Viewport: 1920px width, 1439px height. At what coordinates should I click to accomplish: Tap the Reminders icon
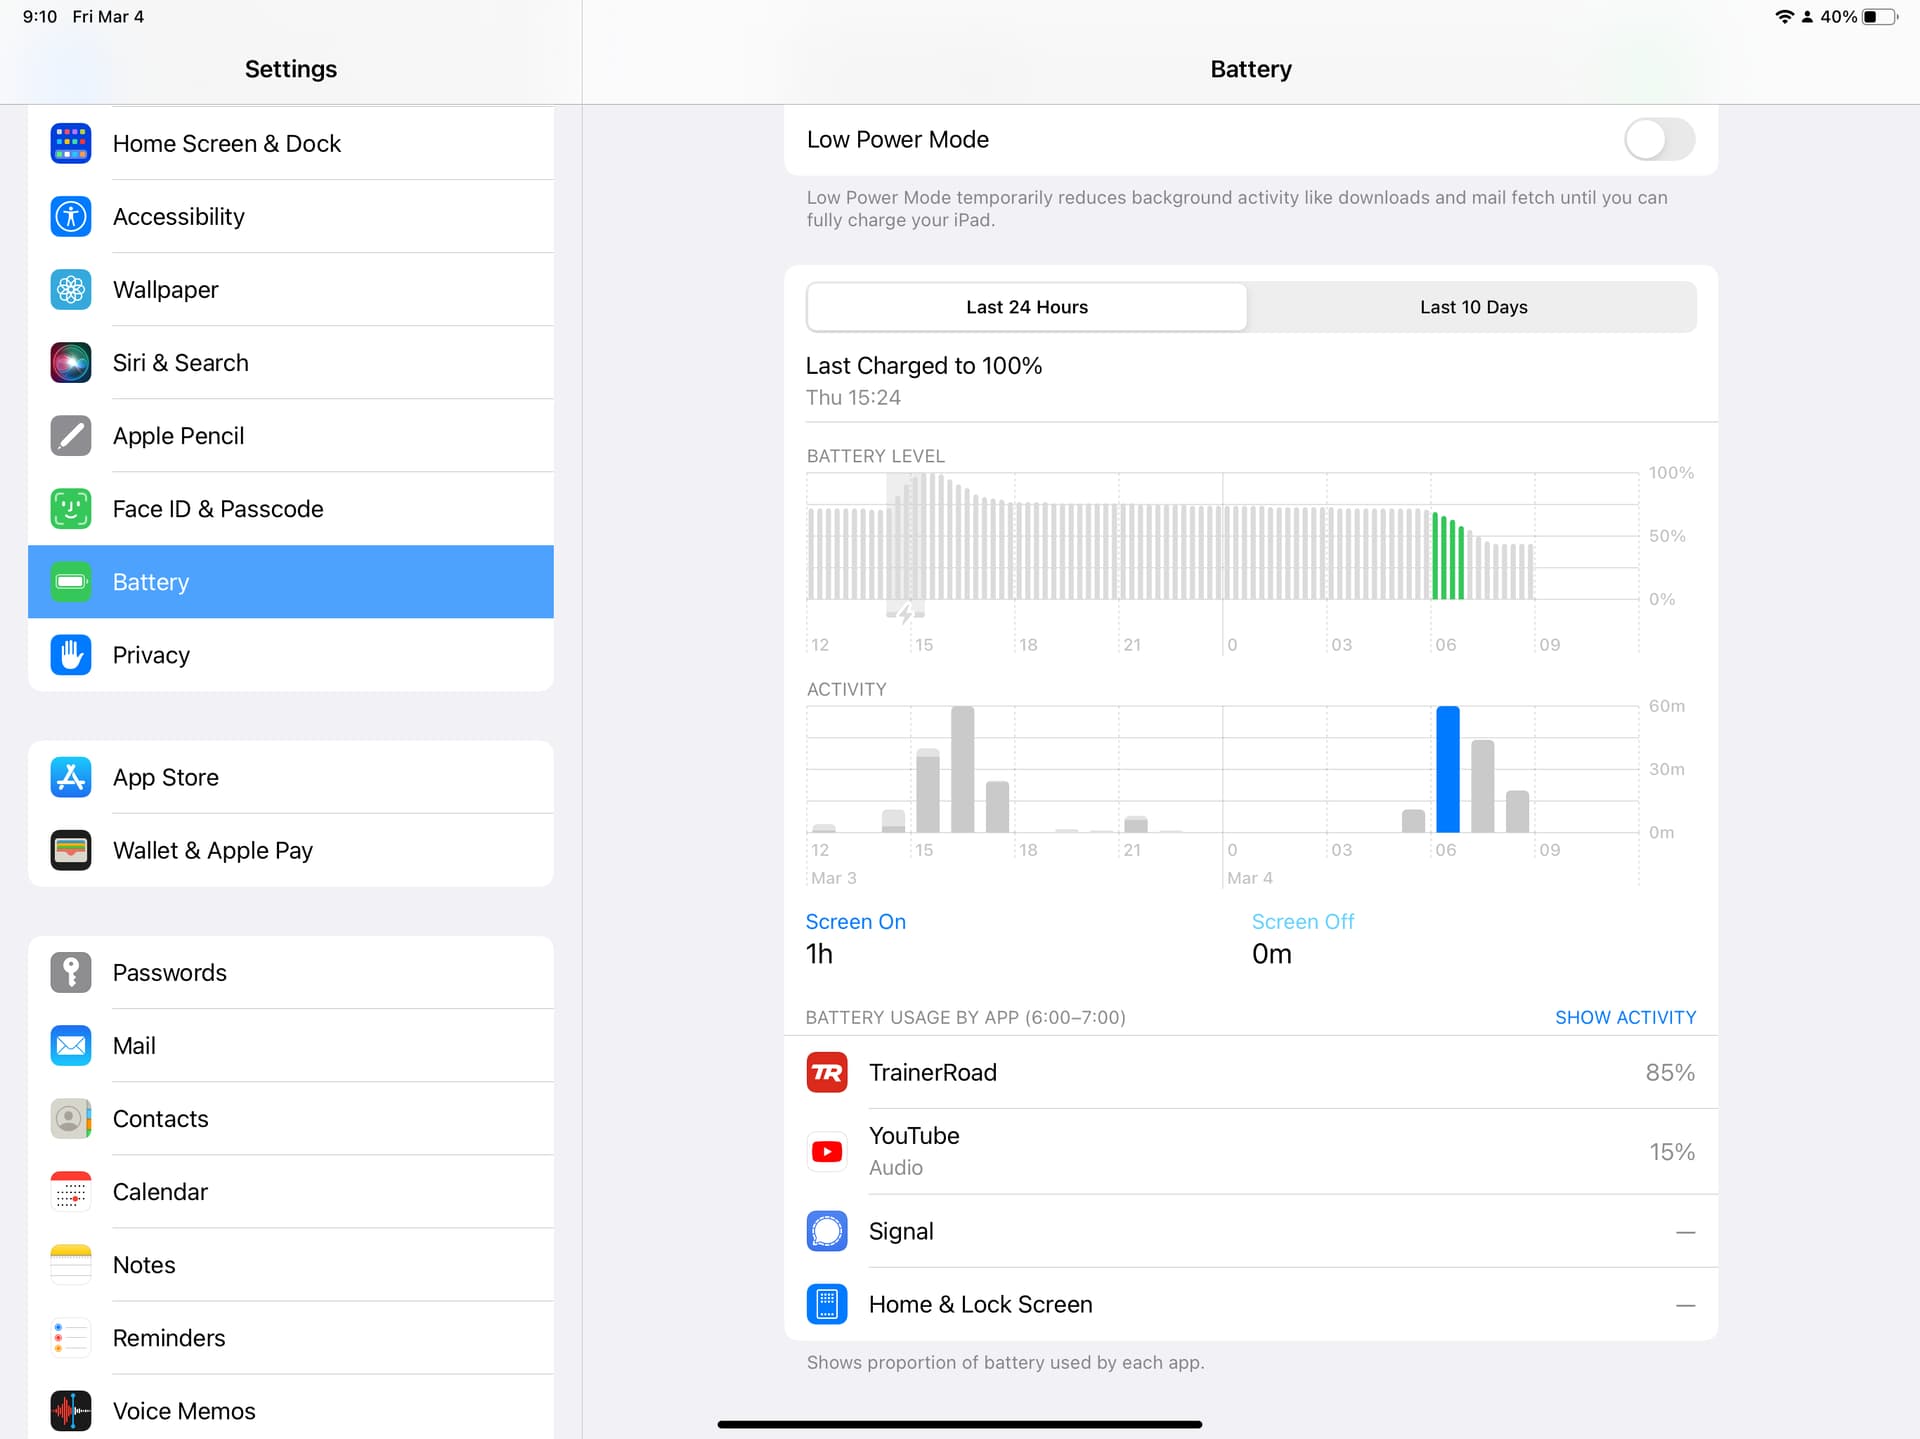click(71, 1337)
